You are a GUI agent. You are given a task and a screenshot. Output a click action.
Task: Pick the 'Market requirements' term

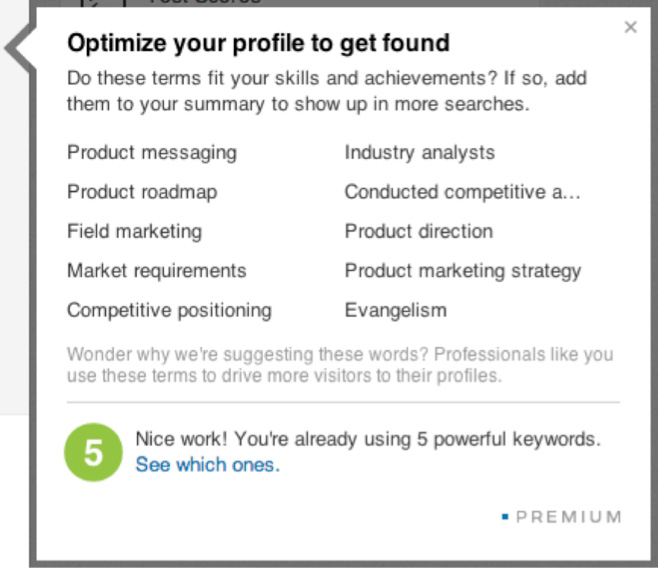[156, 271]
